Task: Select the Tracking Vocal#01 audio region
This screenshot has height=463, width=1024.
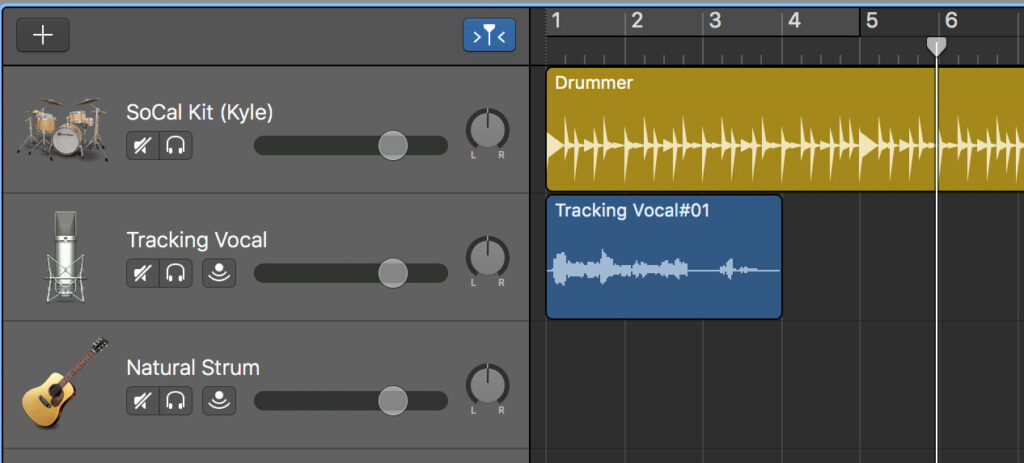Action: (x=664, y=257)
